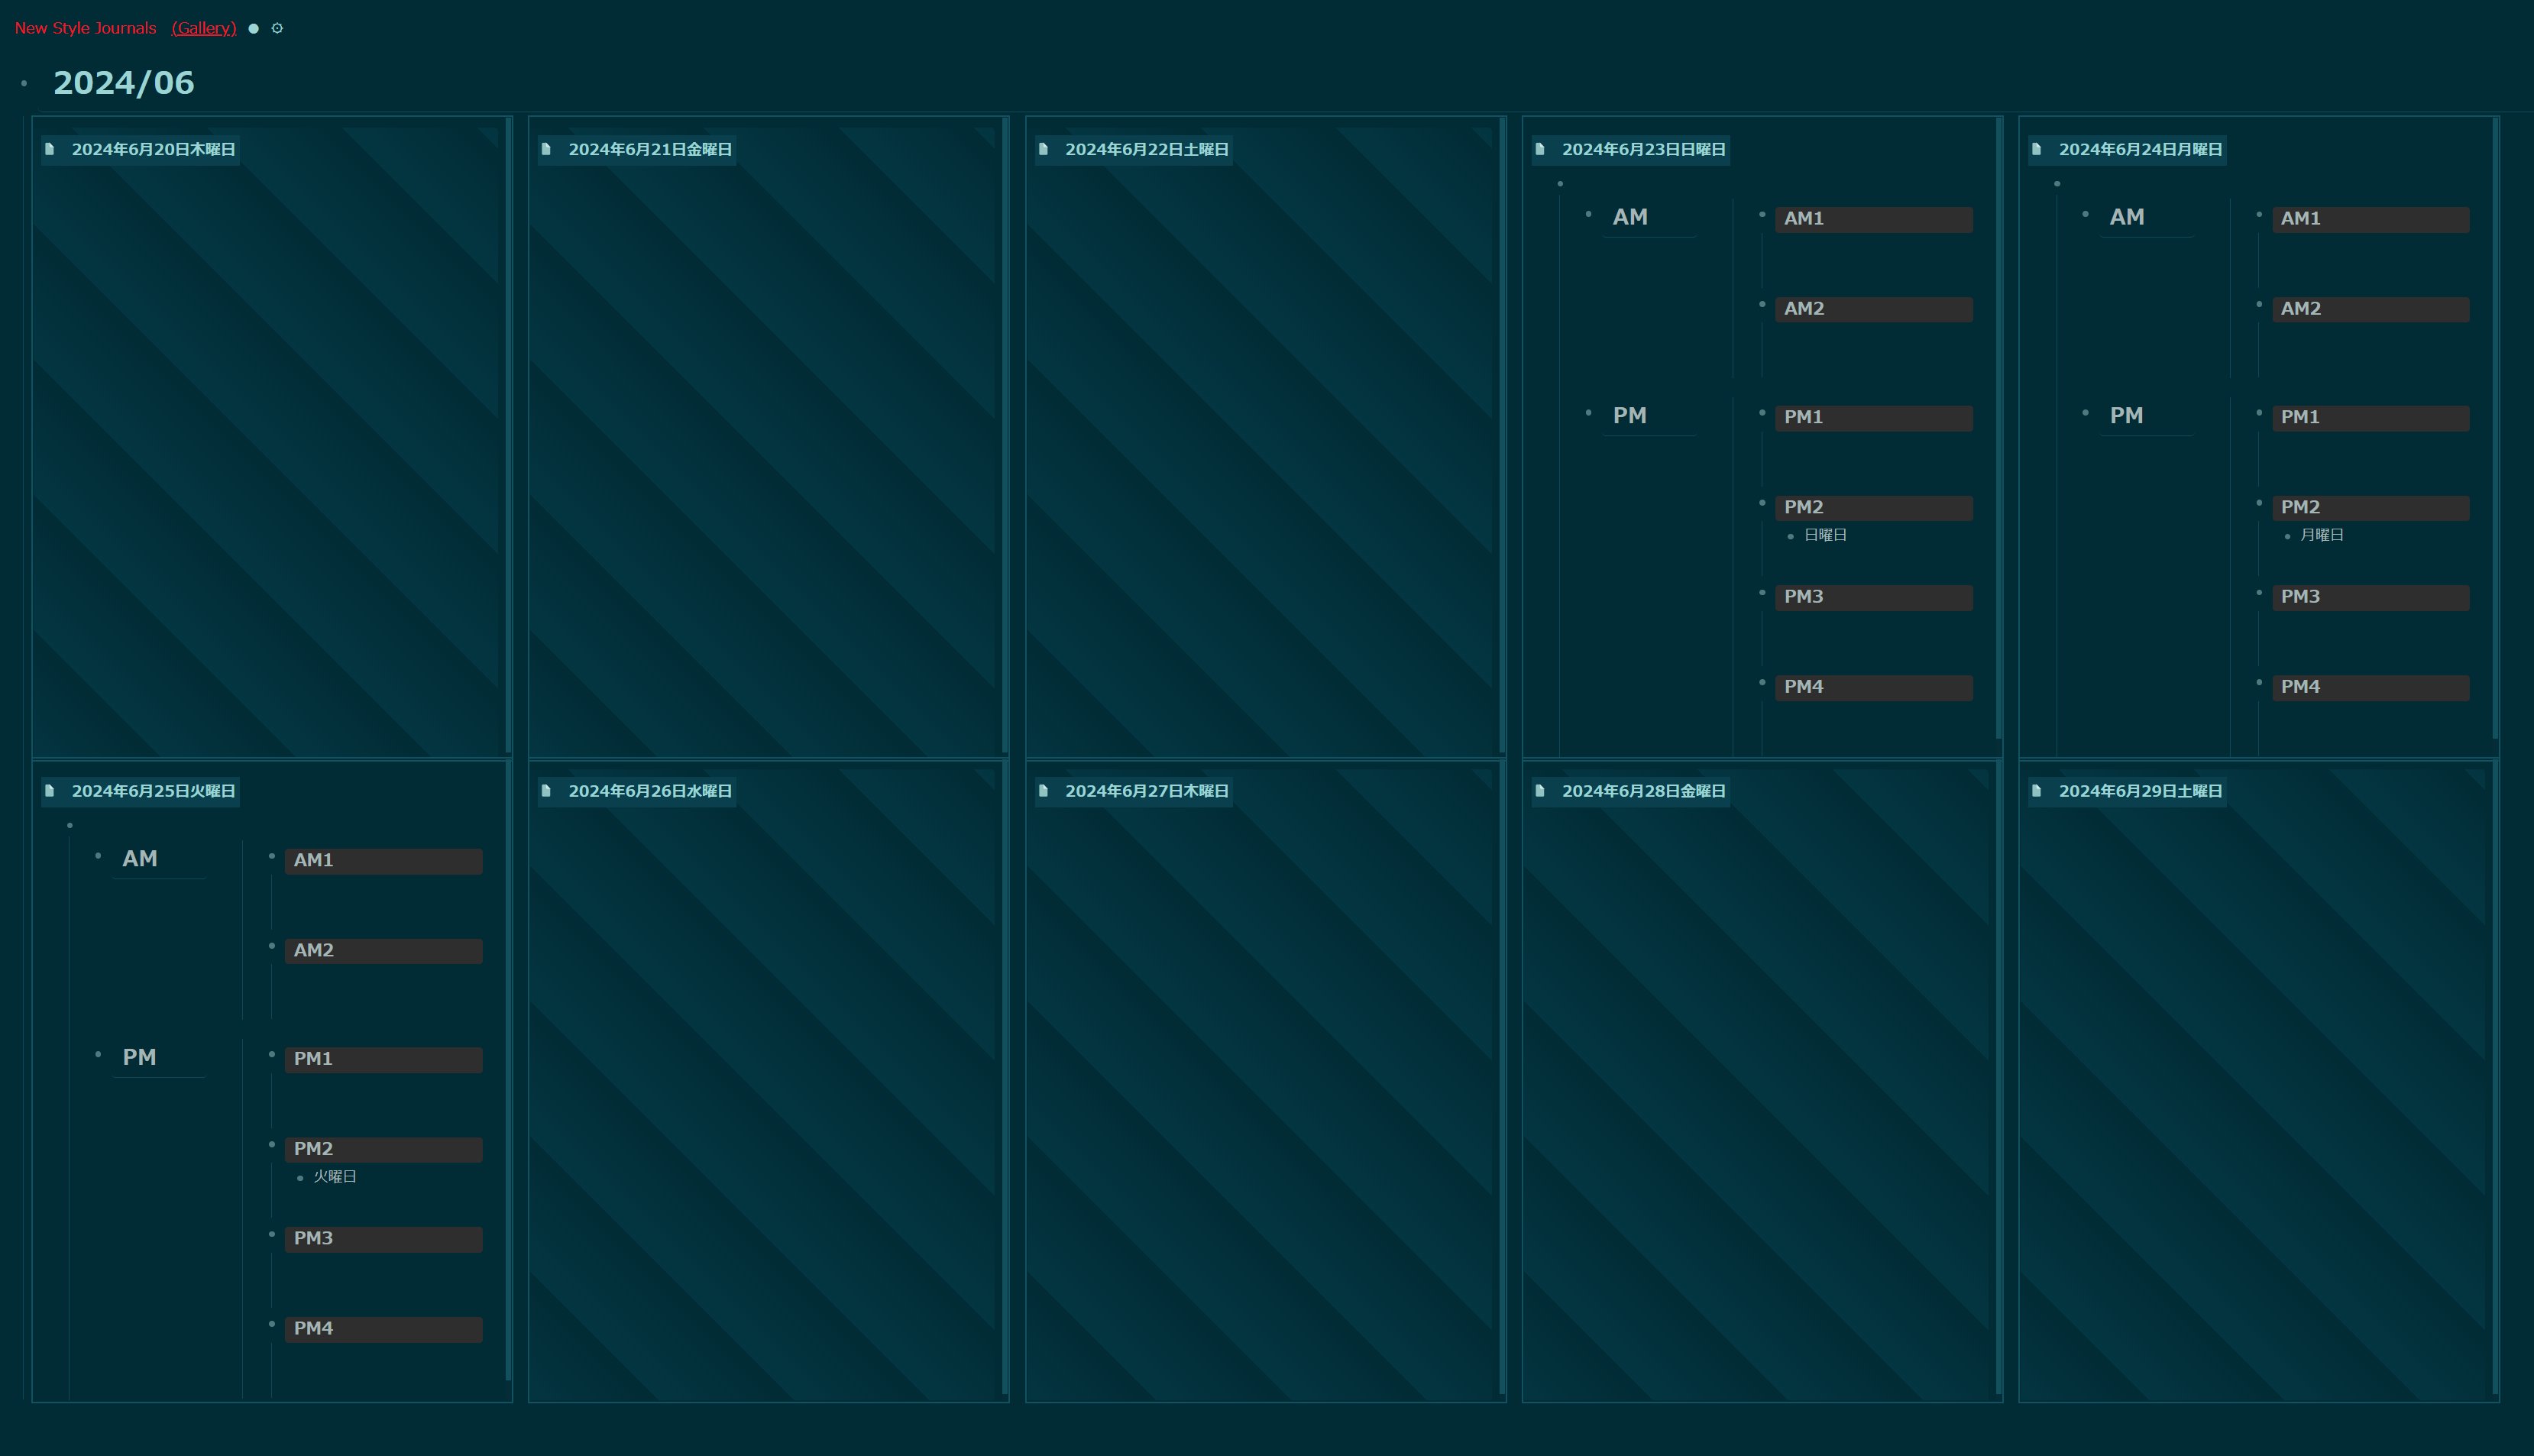Open journal 2024年6月29日土曜日
Viewport: 2534px width, 1456px height.
coord(2140,791)
